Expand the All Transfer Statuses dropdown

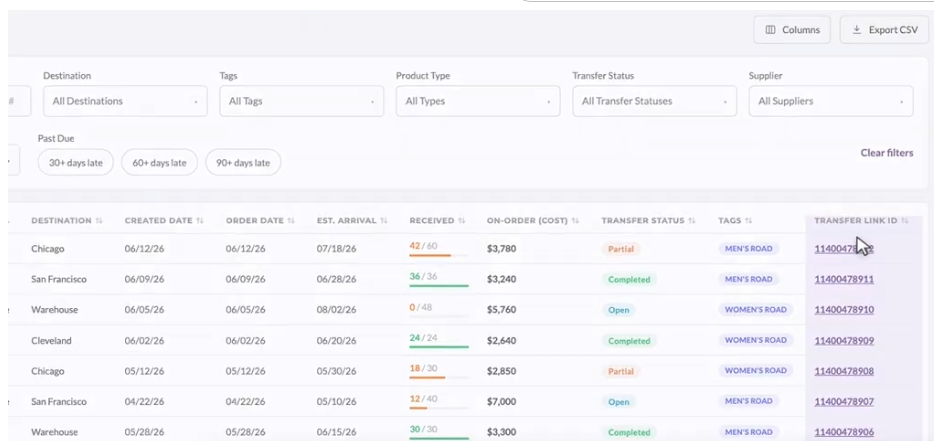[x=654, y=101]
